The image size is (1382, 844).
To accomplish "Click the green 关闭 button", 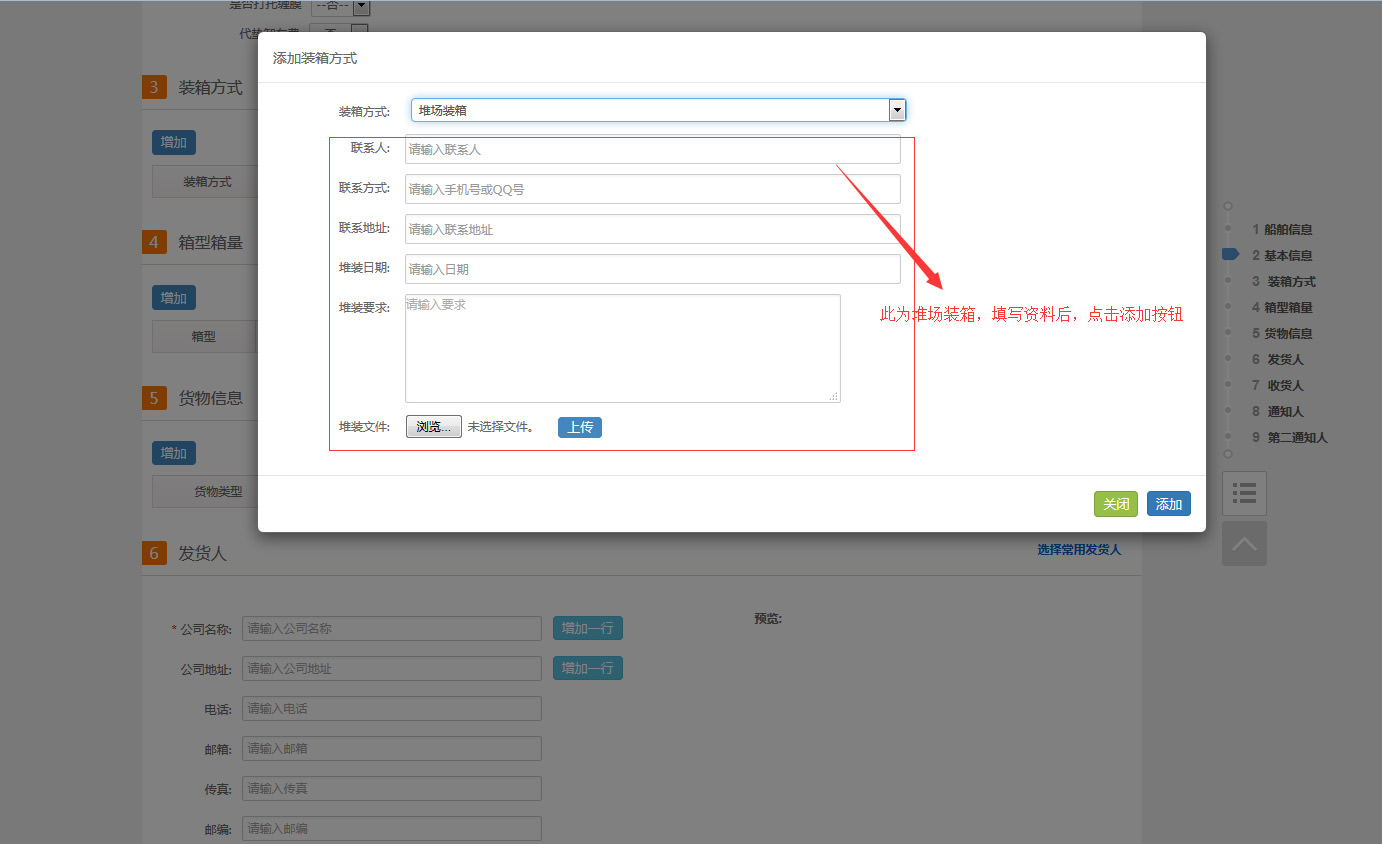I will pos(1115,504).
